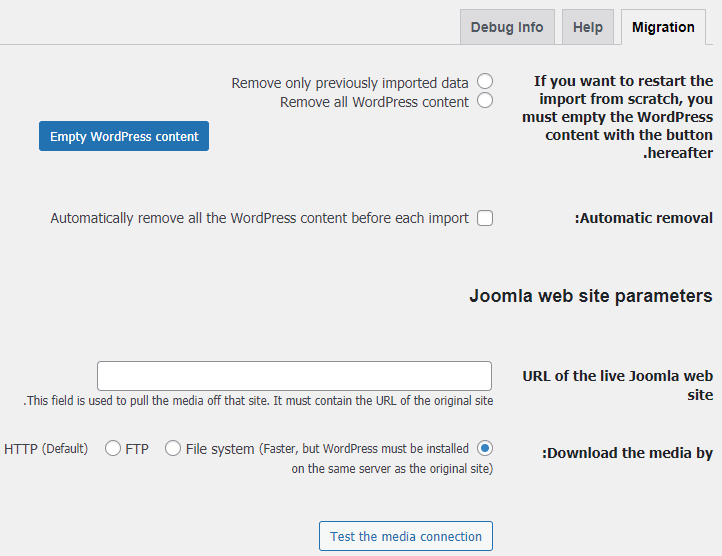Image resolution: width=722 pixels, height=556 pixels.
Task: Select the Migration tab
Action: coord(663,27)
